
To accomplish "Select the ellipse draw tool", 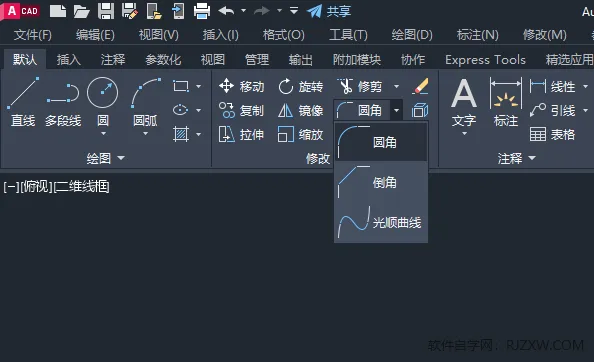I will (x=181, y=110).
